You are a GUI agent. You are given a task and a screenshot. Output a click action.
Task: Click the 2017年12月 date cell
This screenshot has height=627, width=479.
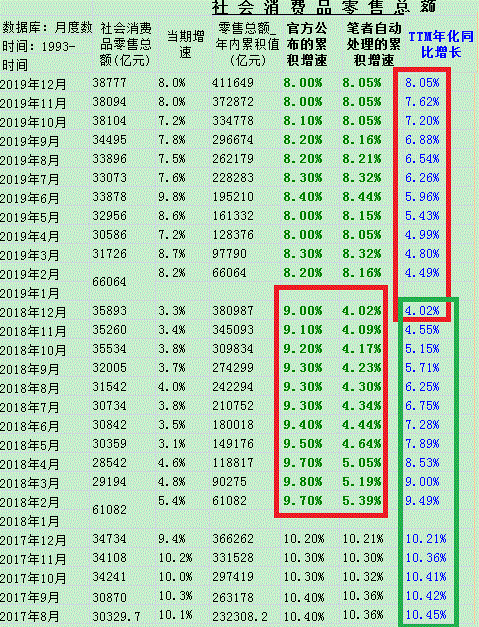[33, 540]
